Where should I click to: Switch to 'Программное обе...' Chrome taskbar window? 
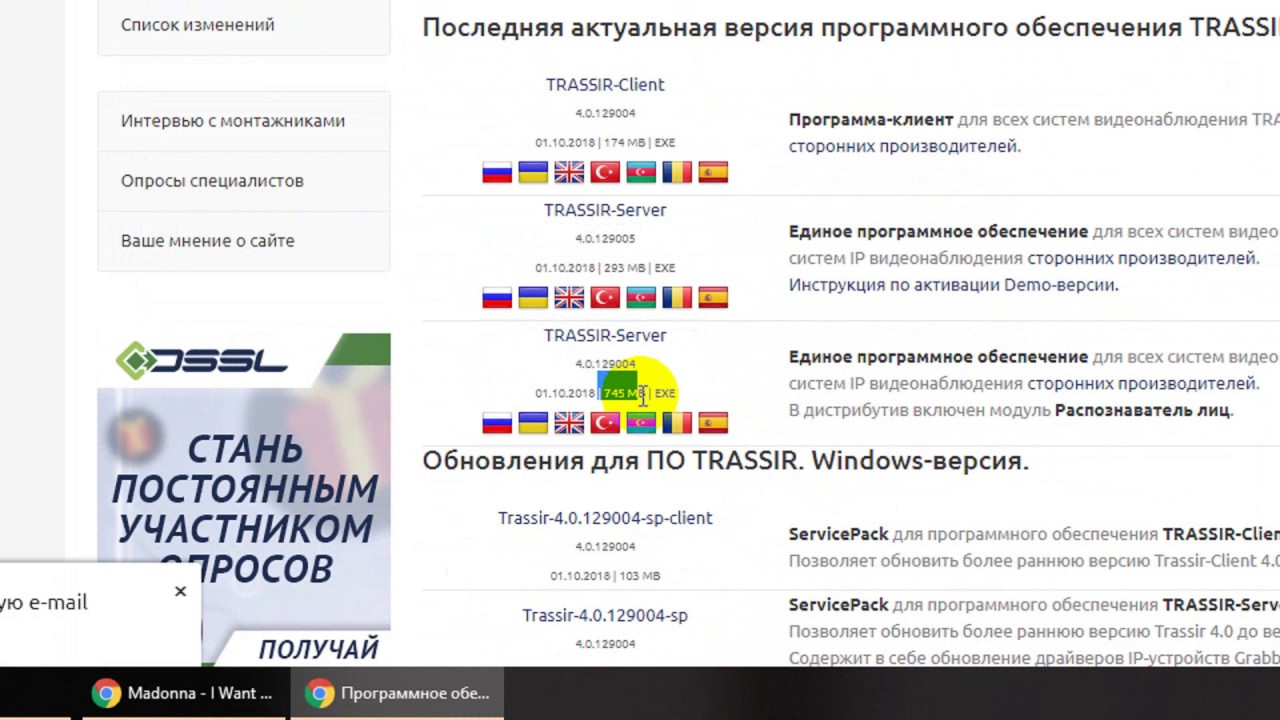coord(399,693)
